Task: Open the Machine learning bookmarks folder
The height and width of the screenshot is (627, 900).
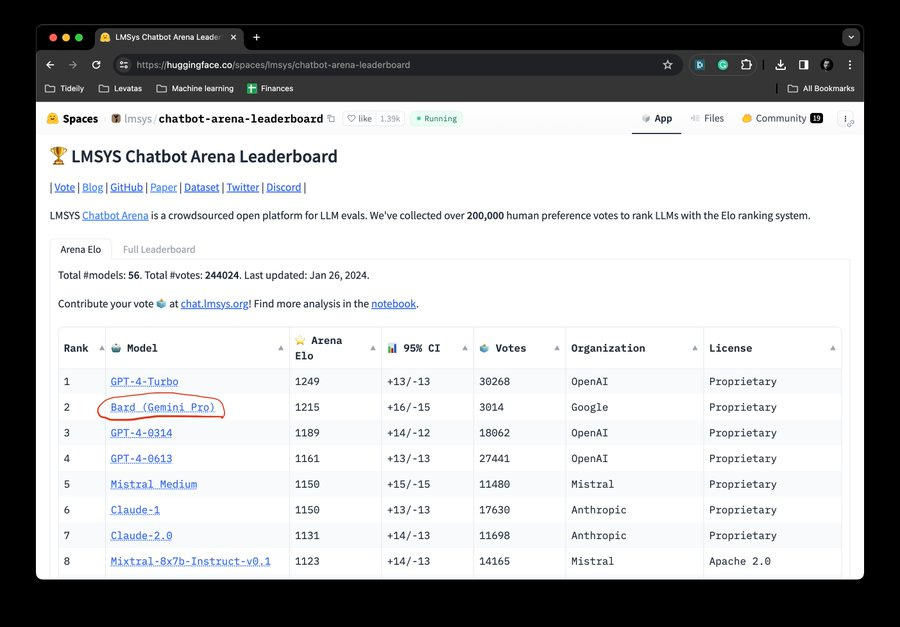Action: tap(195, 88)
